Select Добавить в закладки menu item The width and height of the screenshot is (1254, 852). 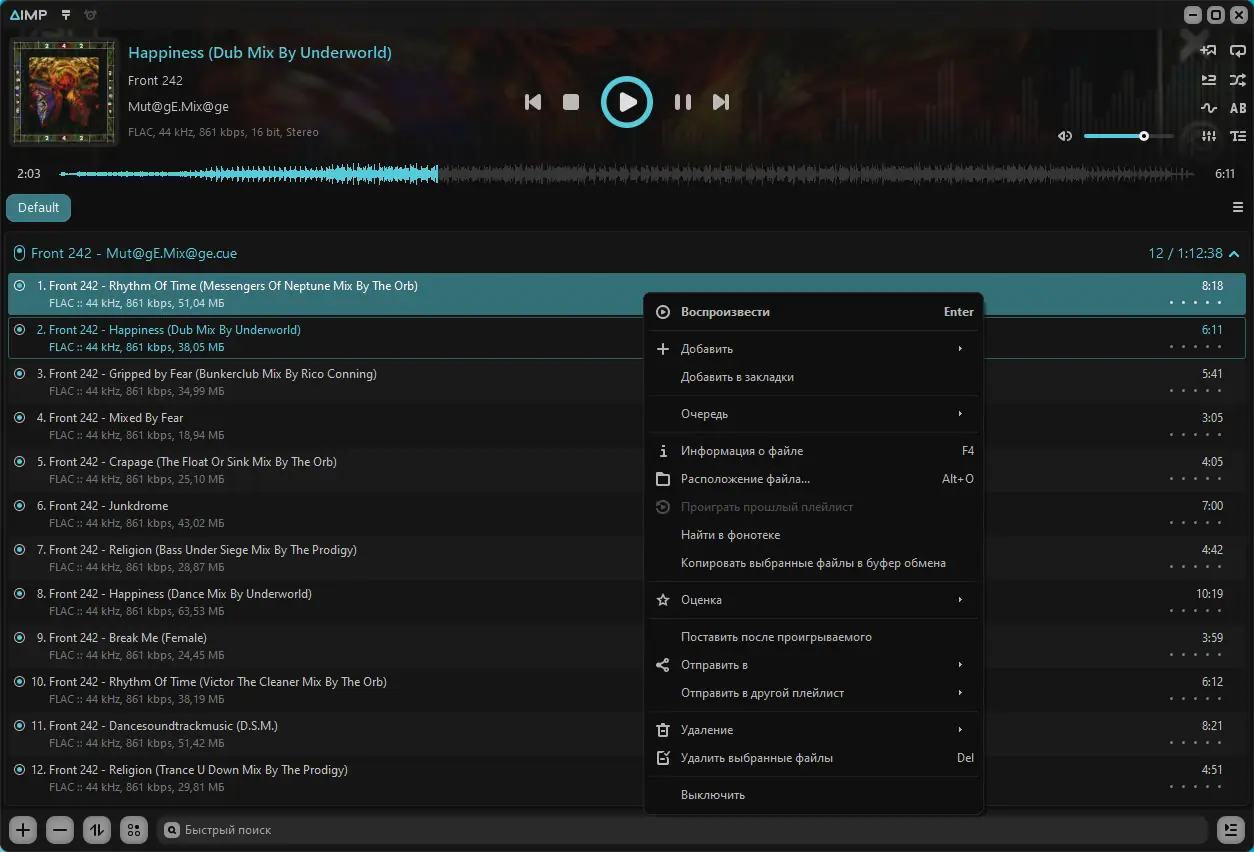(813, 377)
